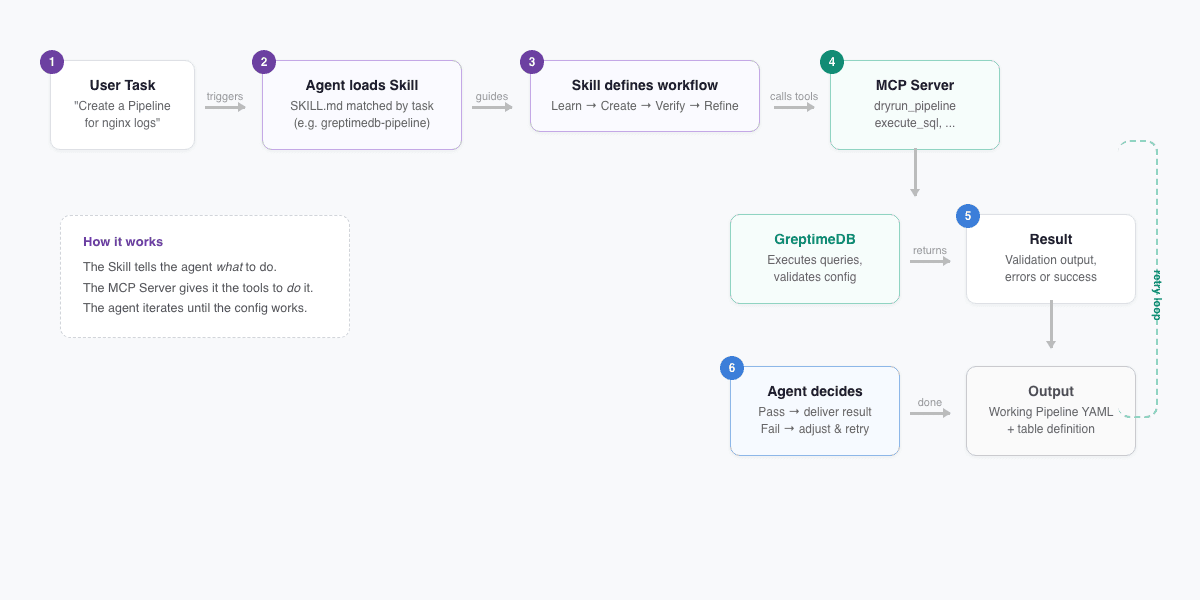This screenshot has height=600, width=1200.
Task: Select the Output box
Action: click(1051, 411)
